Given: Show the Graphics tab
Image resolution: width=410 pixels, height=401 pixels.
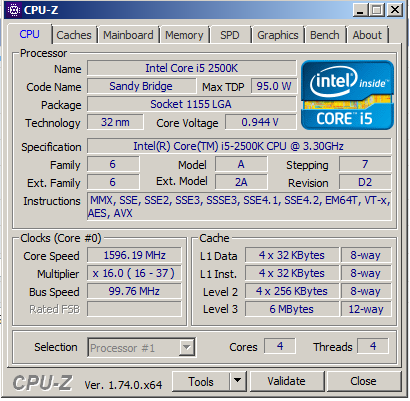Looking at the screenshot, I should [278, 35].
